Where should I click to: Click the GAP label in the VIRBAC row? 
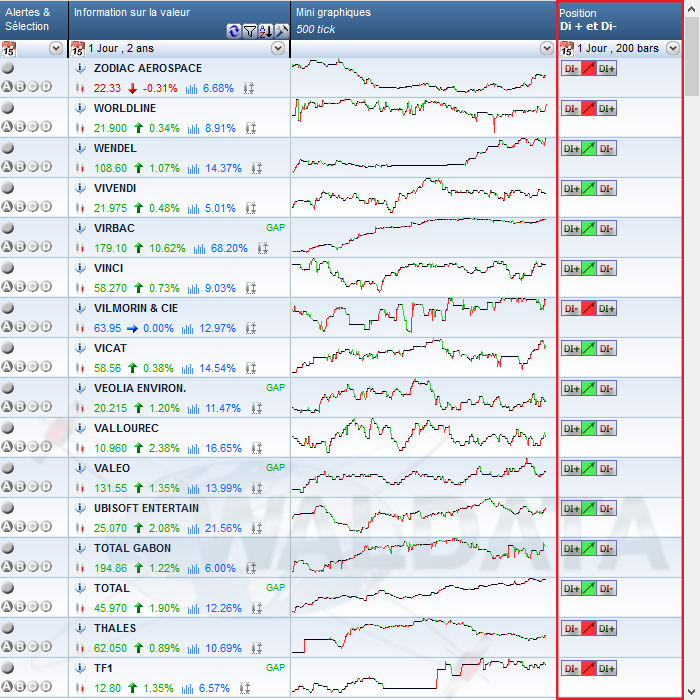coord(275,228)
